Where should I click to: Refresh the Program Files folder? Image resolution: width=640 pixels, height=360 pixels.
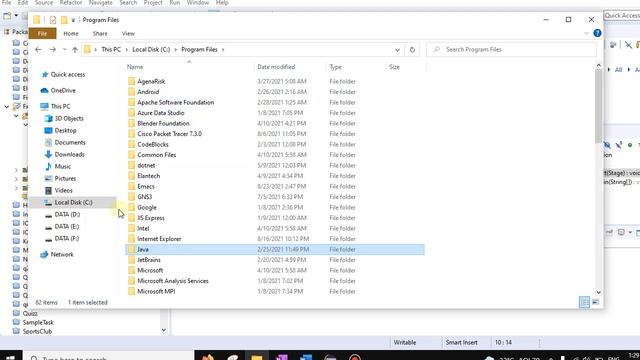412,50
